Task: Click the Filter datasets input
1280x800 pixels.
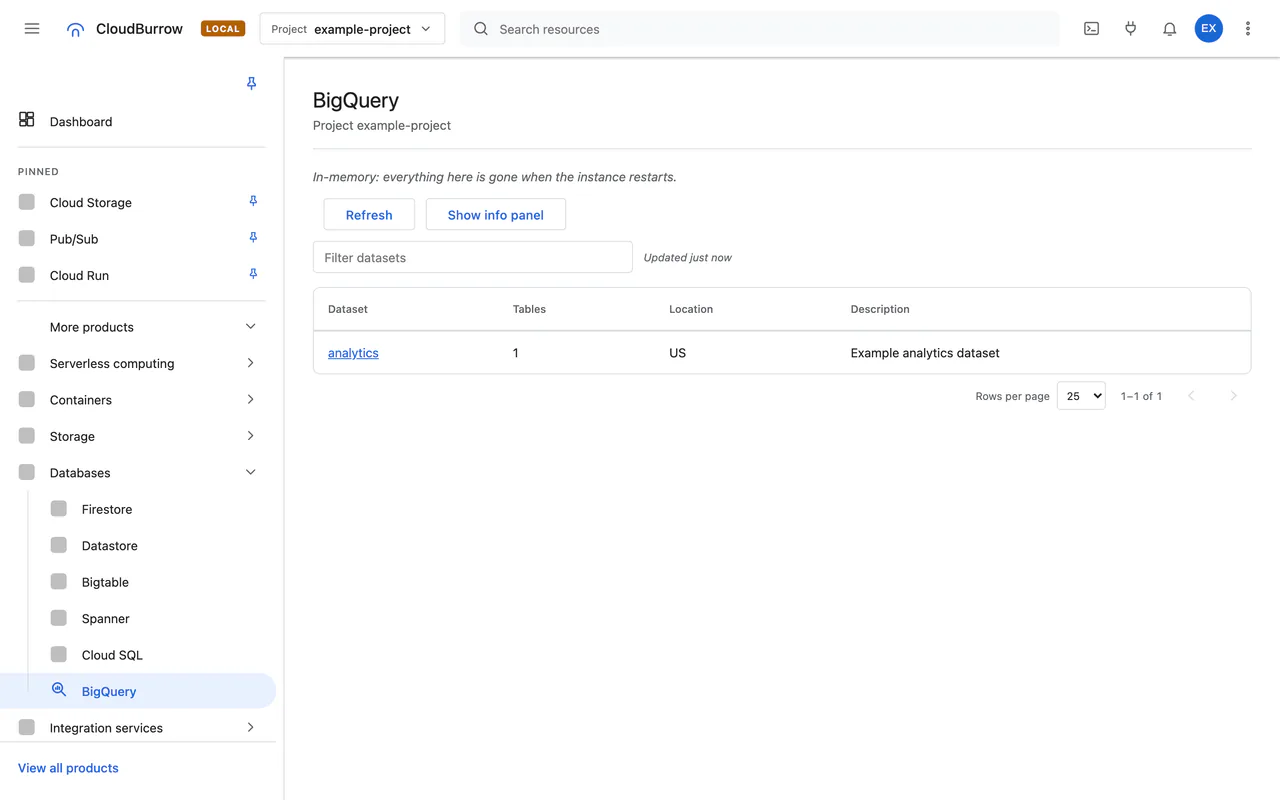Action: tap(473, 257)
